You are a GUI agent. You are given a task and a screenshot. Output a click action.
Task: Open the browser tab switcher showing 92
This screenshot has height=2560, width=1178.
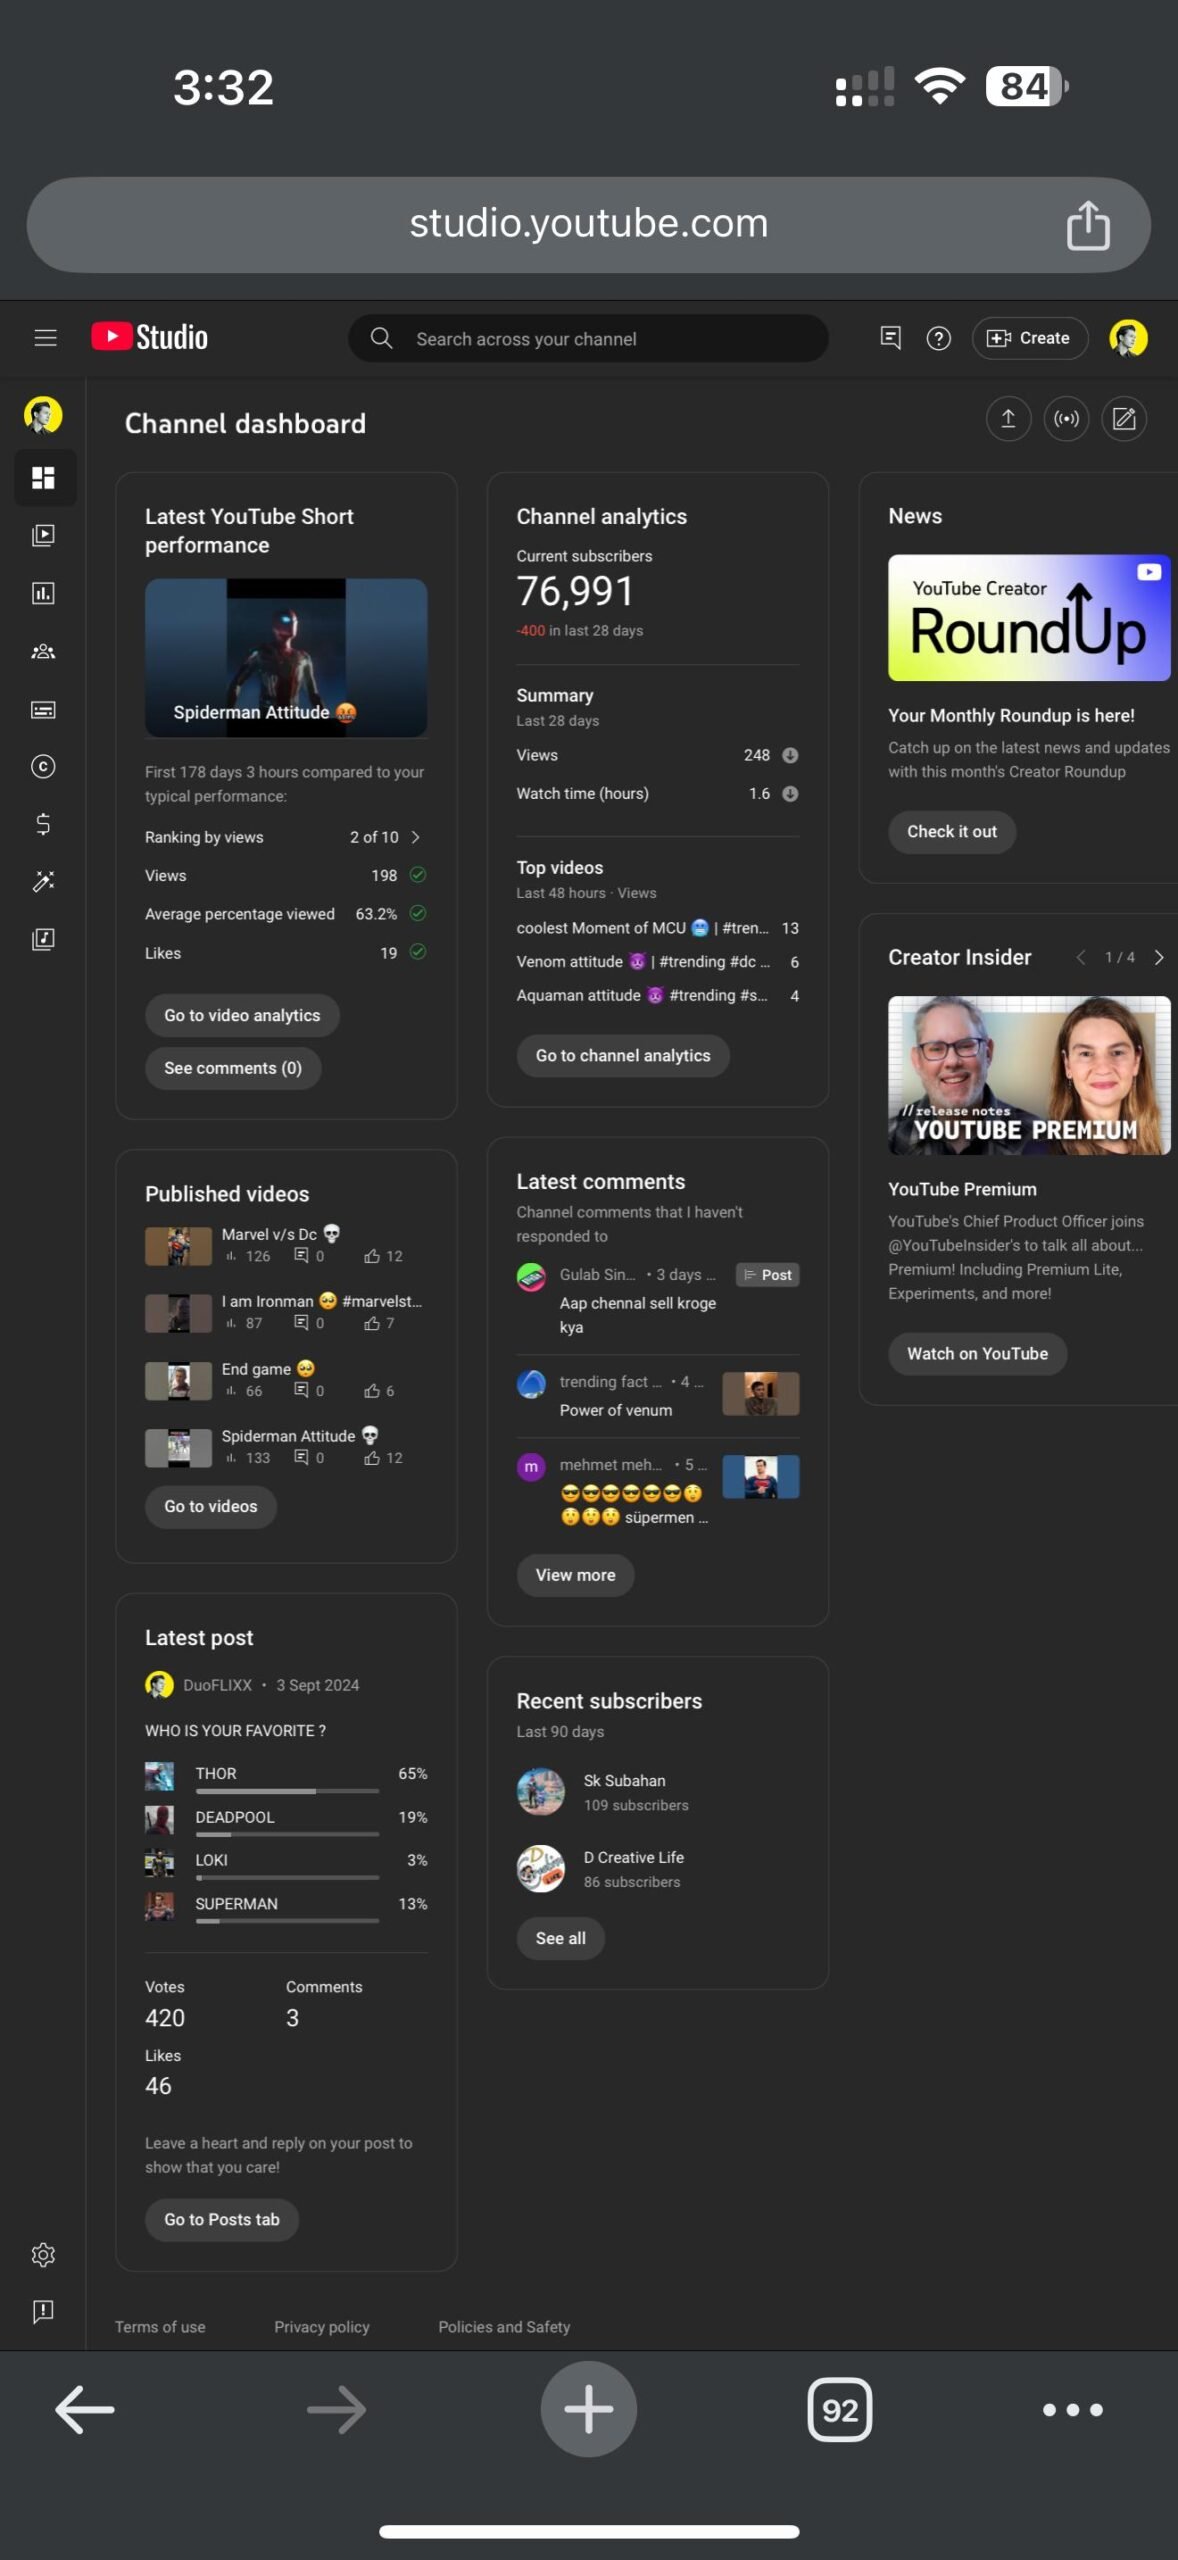(840, 2410)
